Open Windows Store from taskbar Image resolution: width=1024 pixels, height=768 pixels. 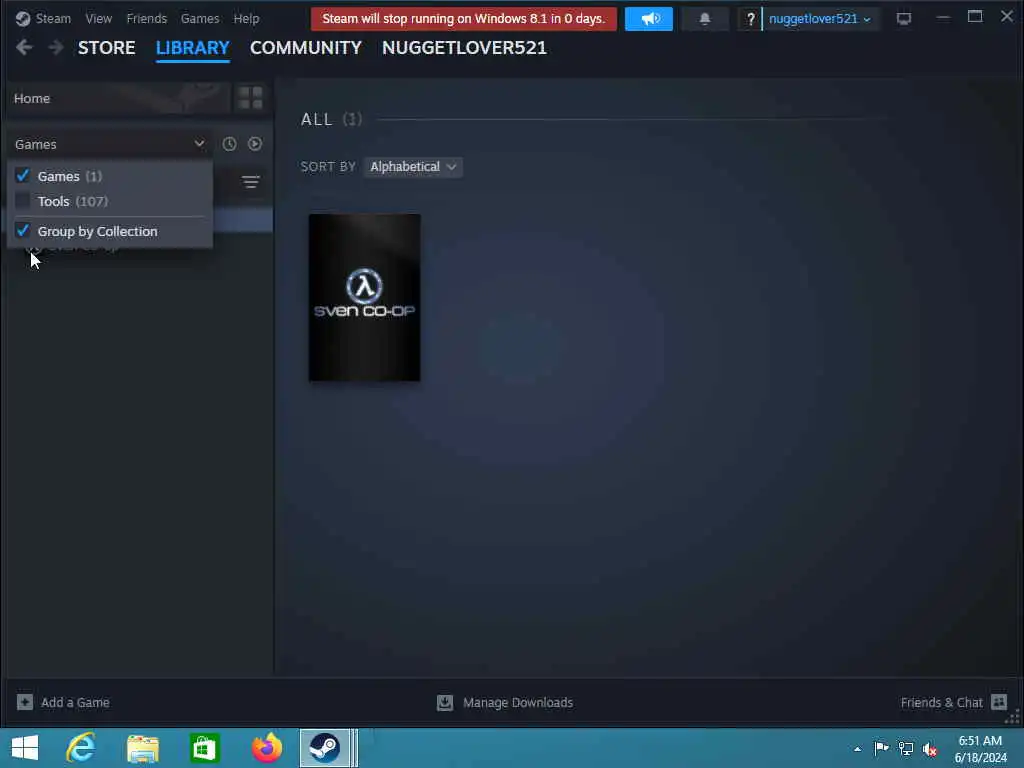[x=204, y=748]
